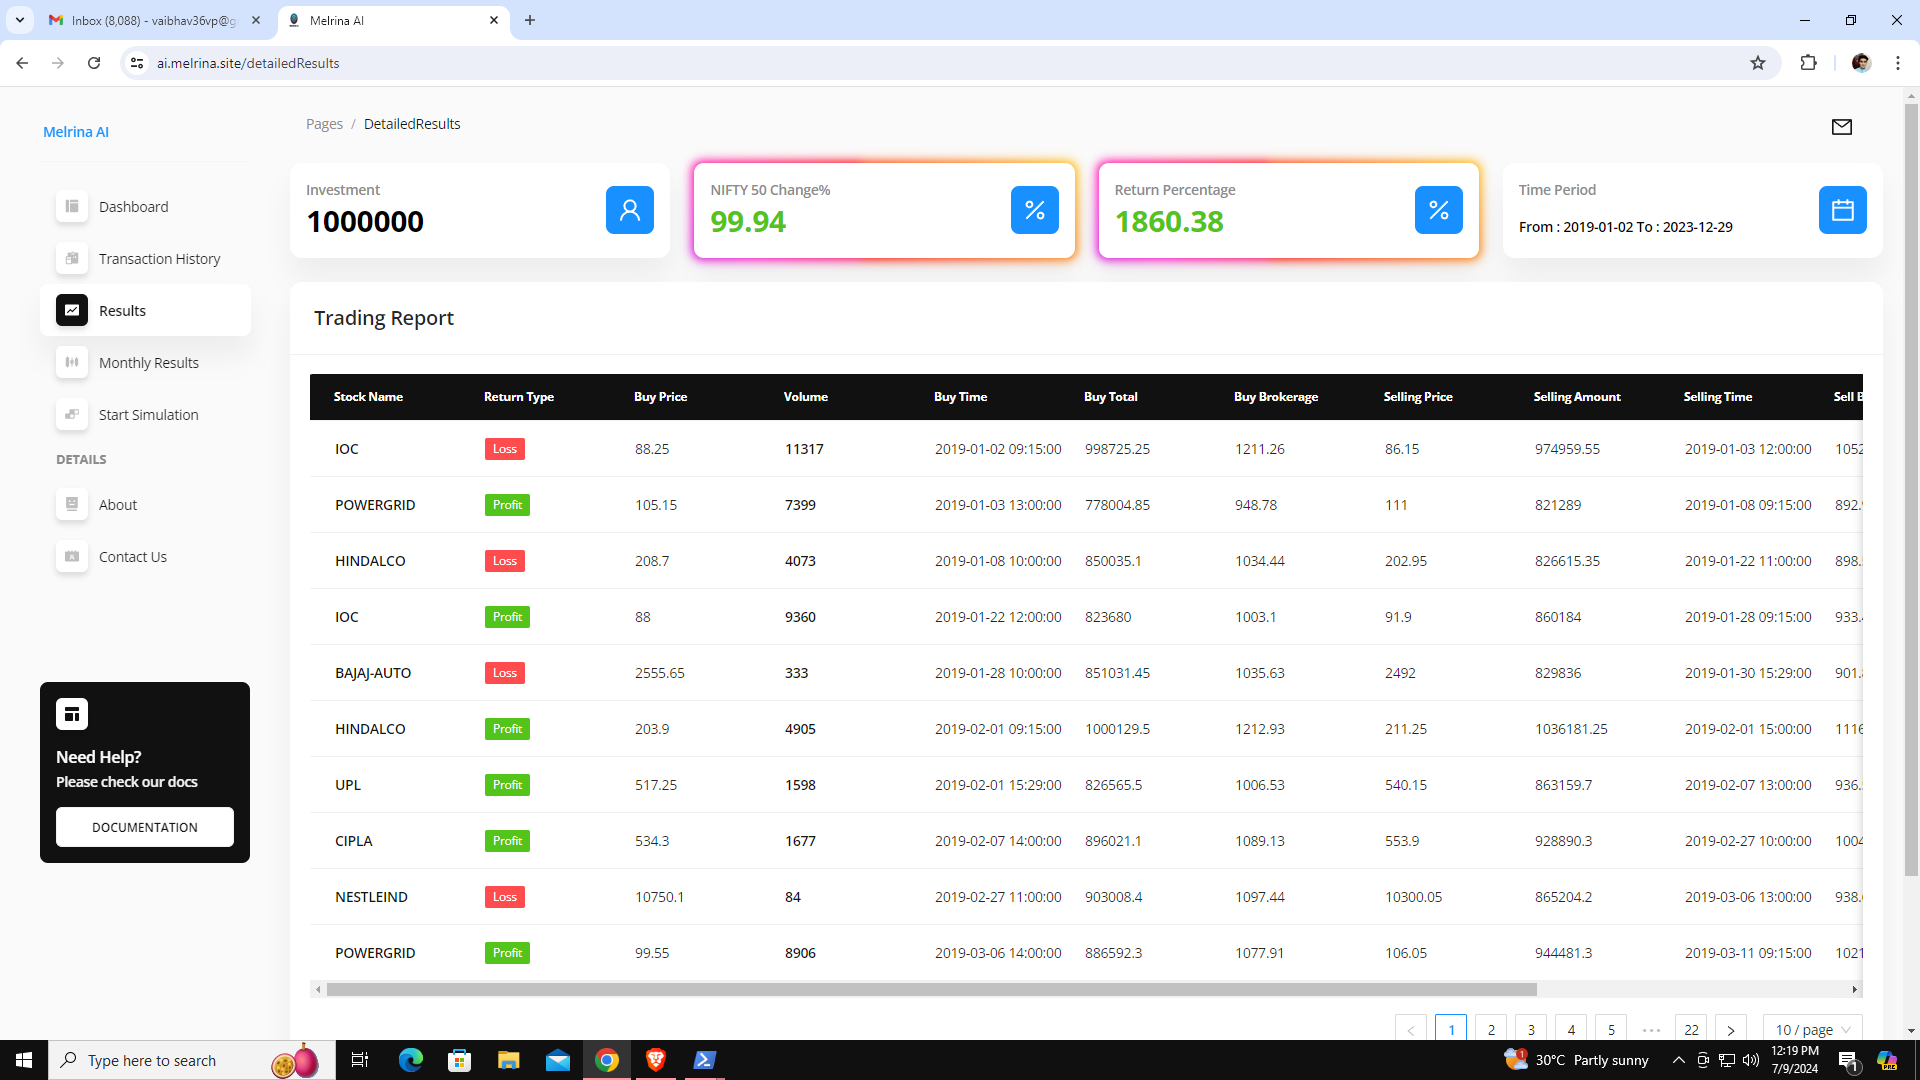Click the table horizontal scrollbar
The image size is (1920, 1080).
(930, 989)
